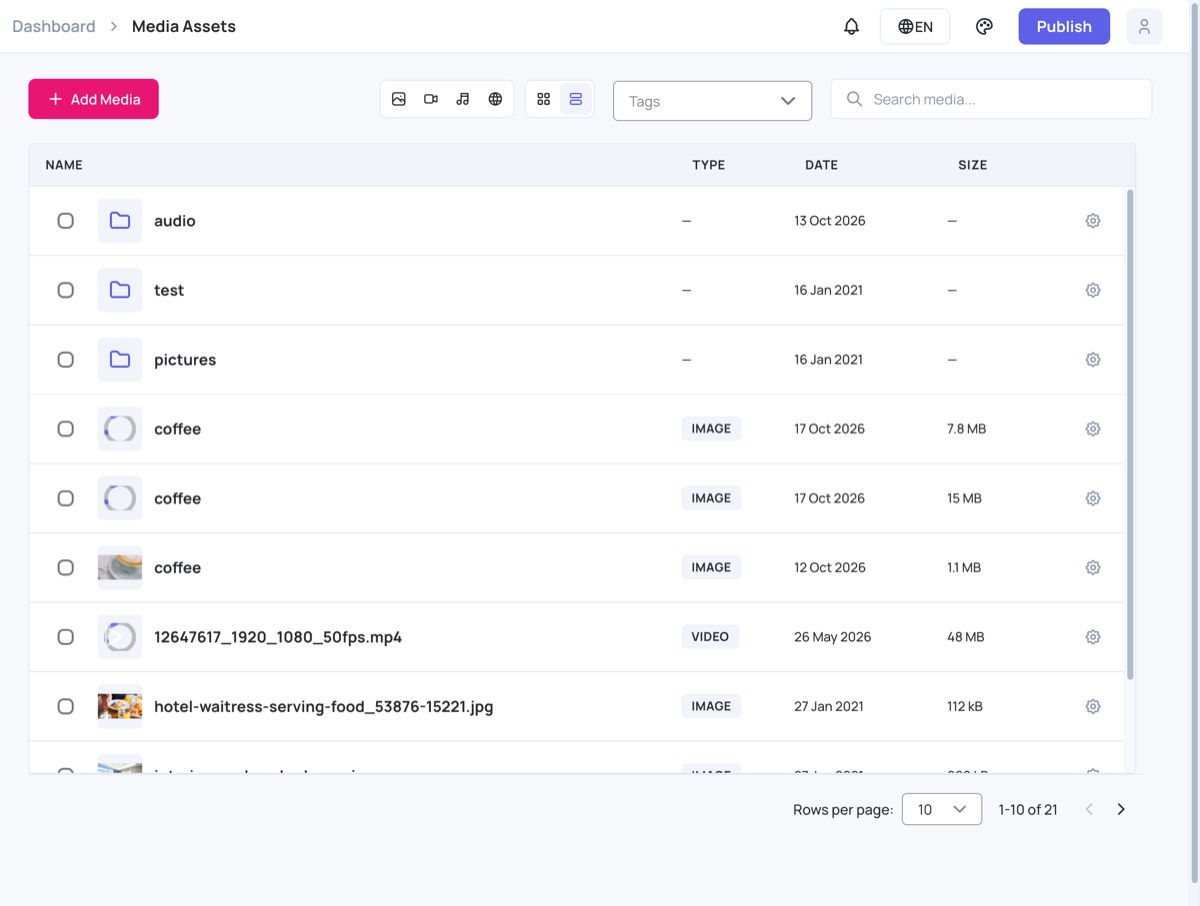
Task: Select the audio folder checkbox
Action: click(65, 221)
